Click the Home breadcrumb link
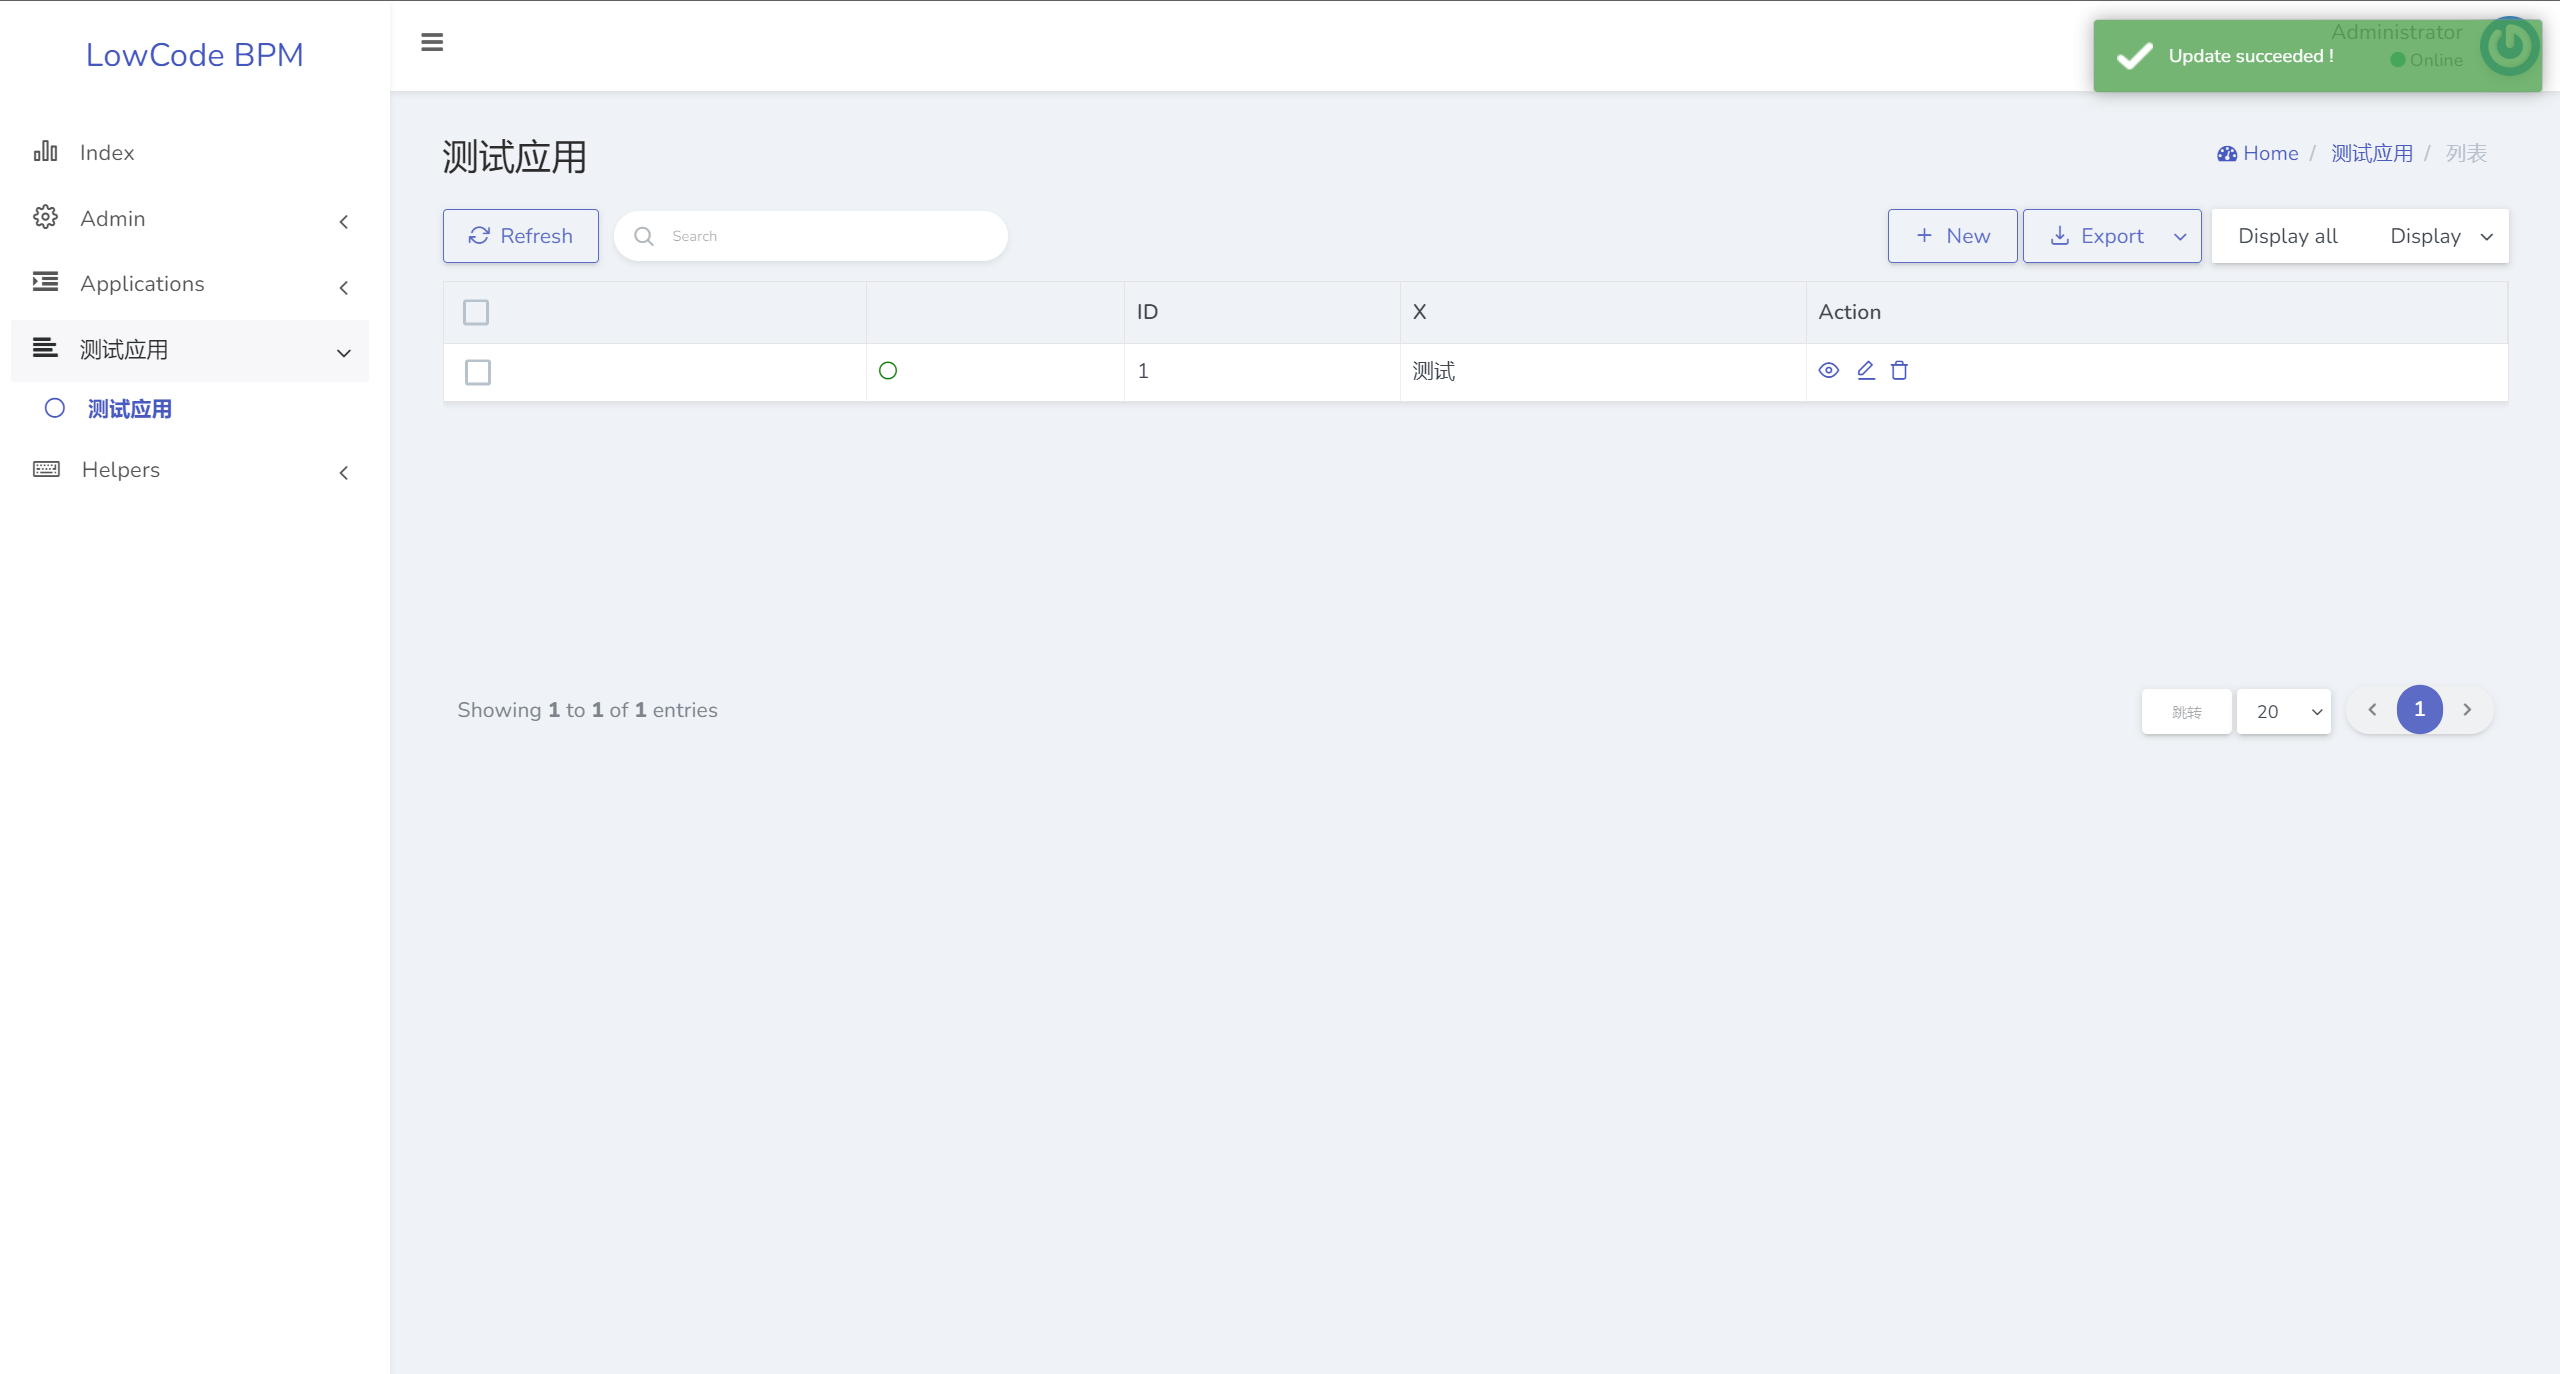Image resolution: width=2560 pixels, height=1374 pixels. tap(2269, 153)
